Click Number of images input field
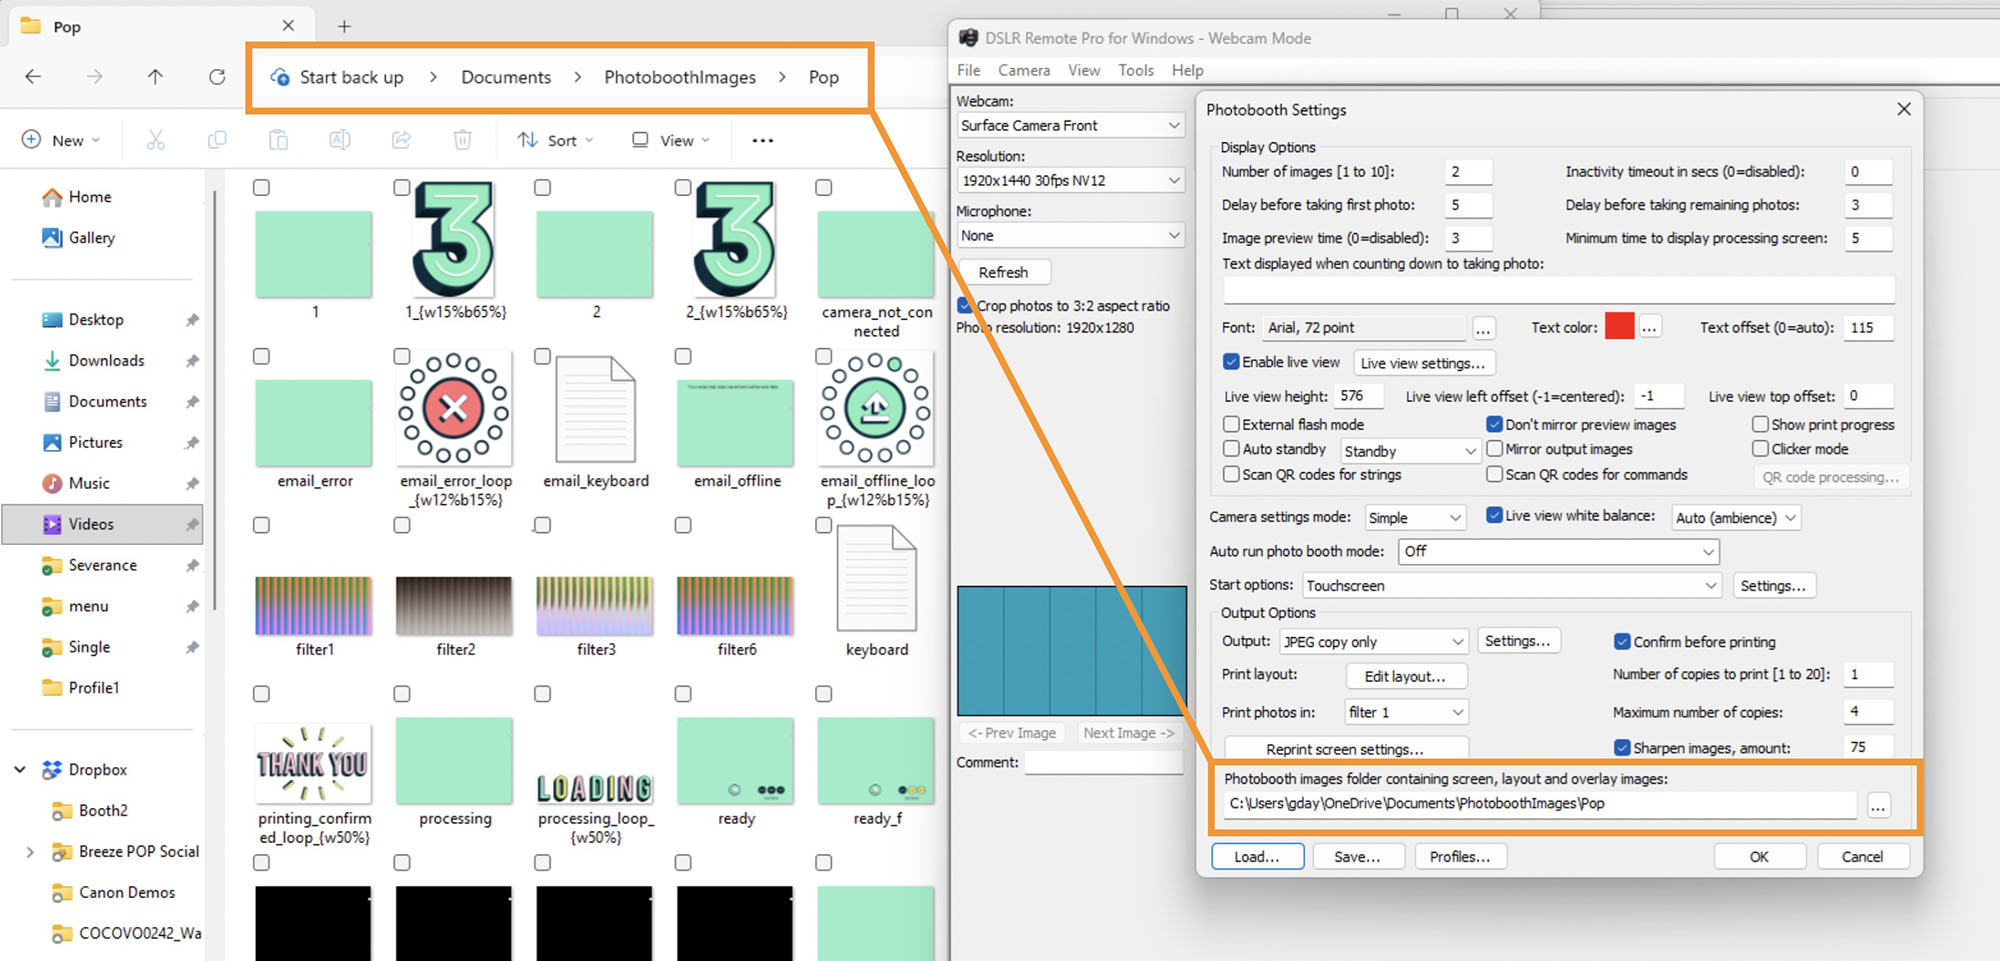Screen dimensions: 2000x961 pos(1468,172)
